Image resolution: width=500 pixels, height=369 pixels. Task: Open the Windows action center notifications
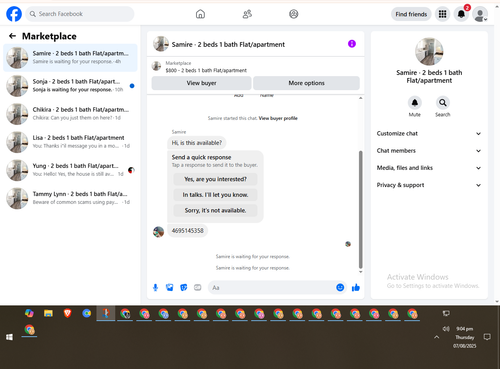coord(487,337)
